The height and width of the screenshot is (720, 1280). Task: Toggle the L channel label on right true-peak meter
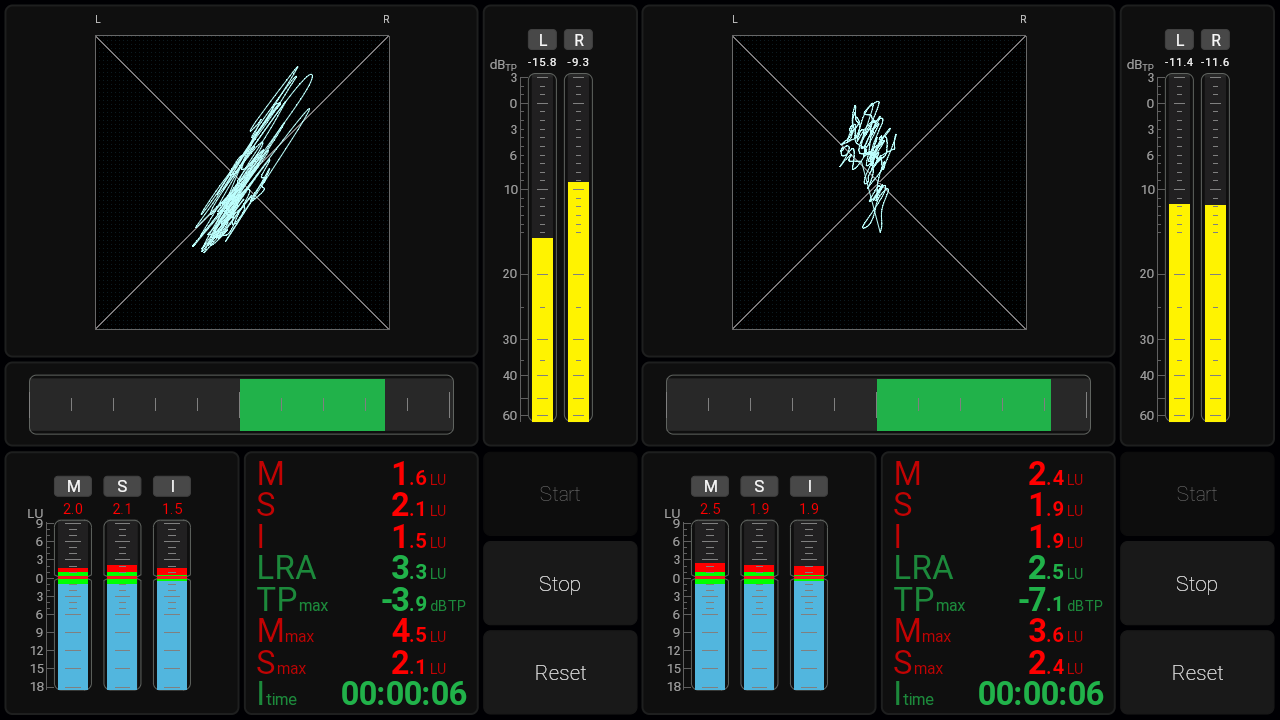point(1179,40)
